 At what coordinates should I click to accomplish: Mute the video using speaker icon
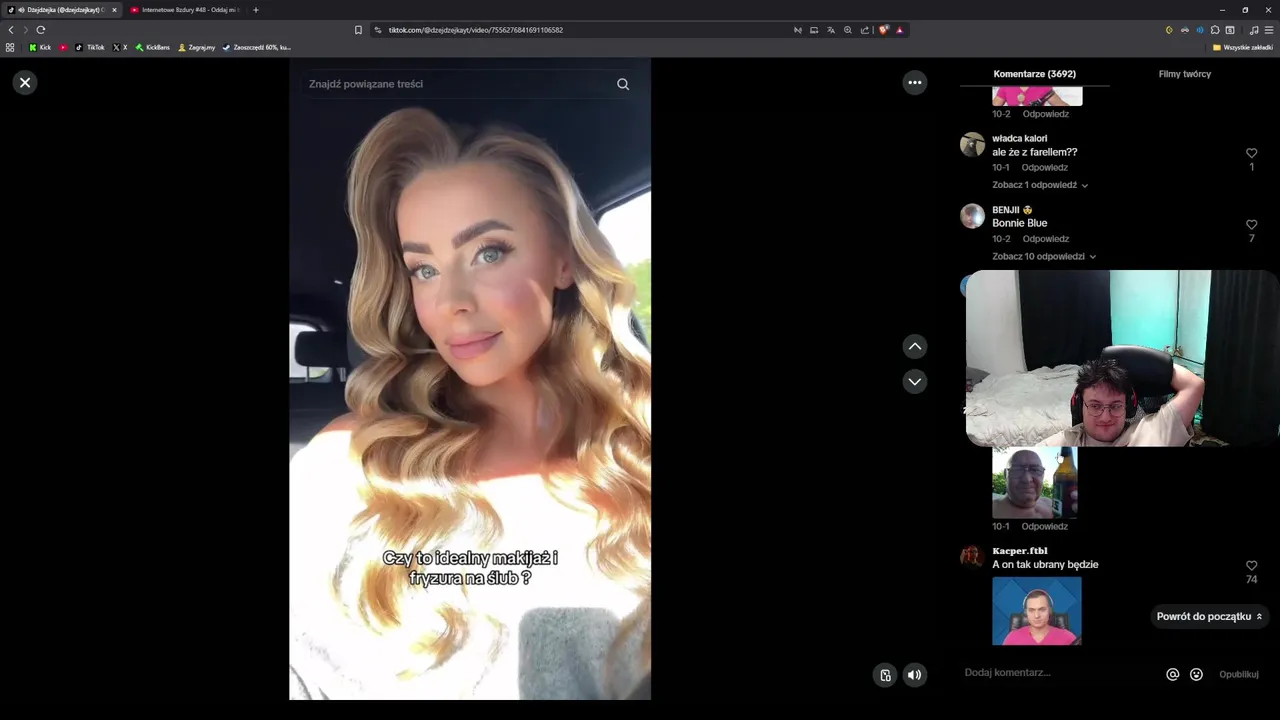(x=915, y=675)
